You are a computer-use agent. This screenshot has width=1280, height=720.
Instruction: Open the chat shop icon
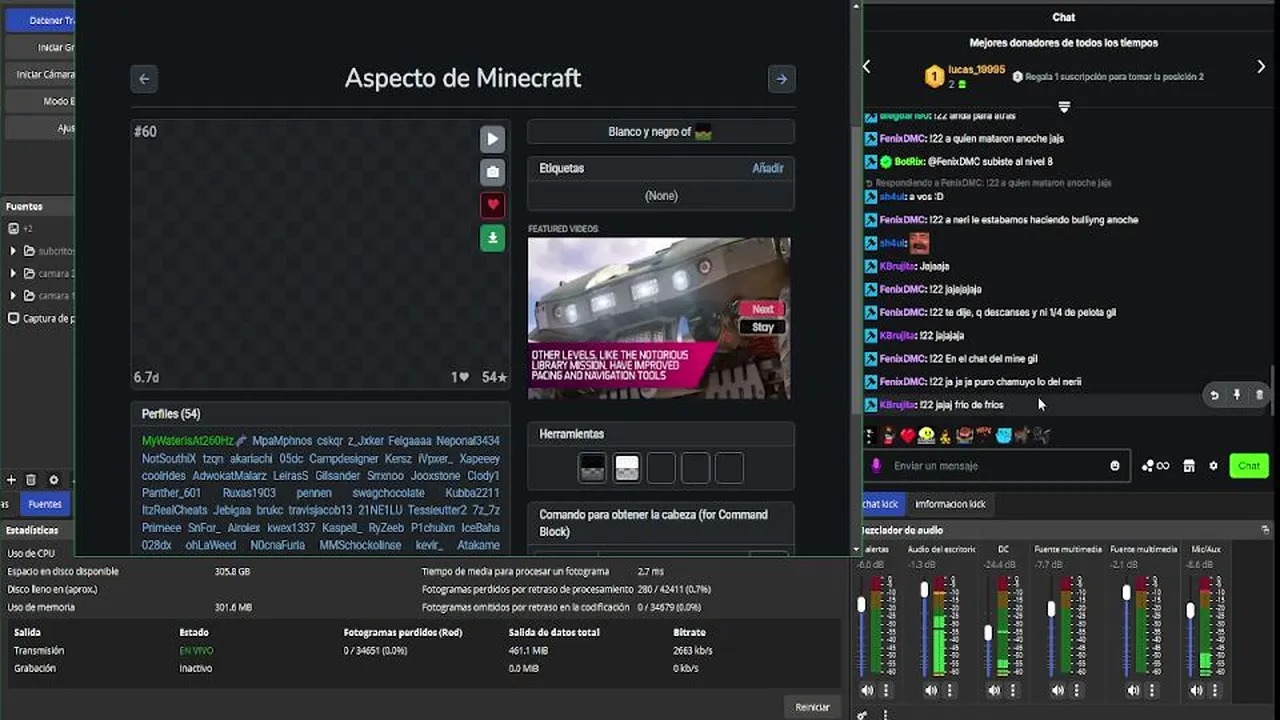tap(1189, 466)
